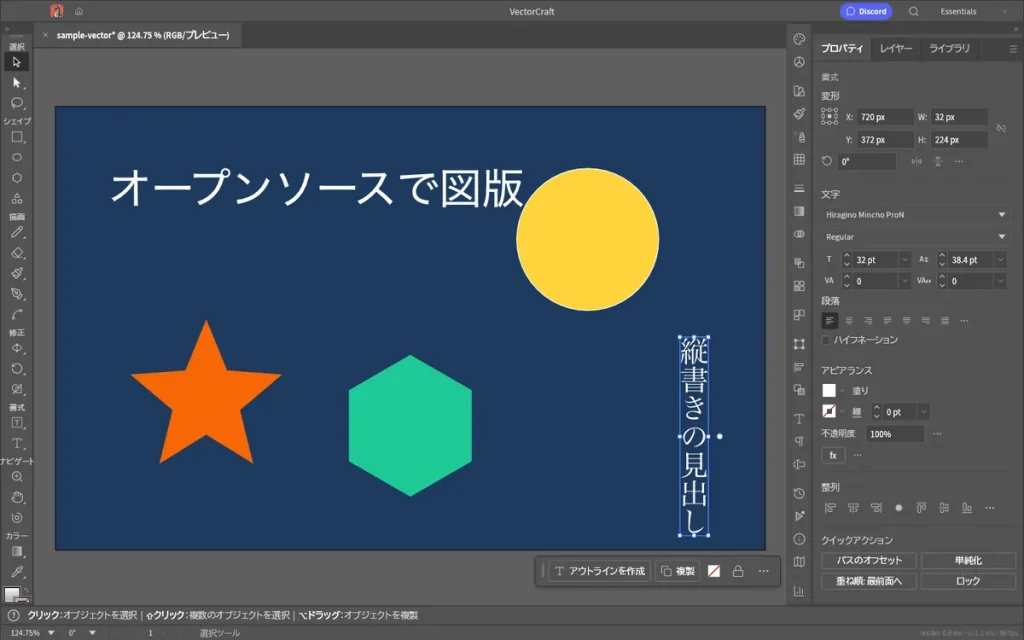Screen dimensions: 1024x640
Task: Align objects to left edge
Action: pyautogui.click(x=830, y=508)
